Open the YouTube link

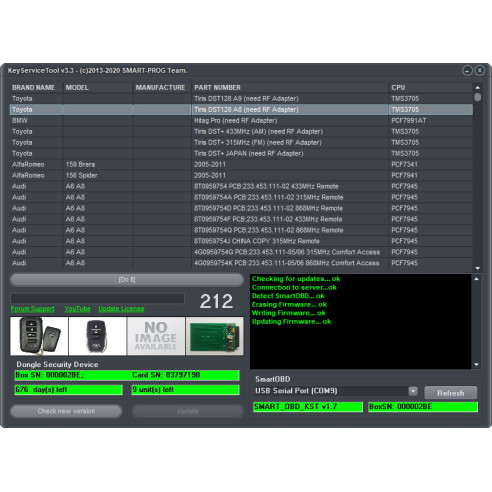click(x=78, y=309)
